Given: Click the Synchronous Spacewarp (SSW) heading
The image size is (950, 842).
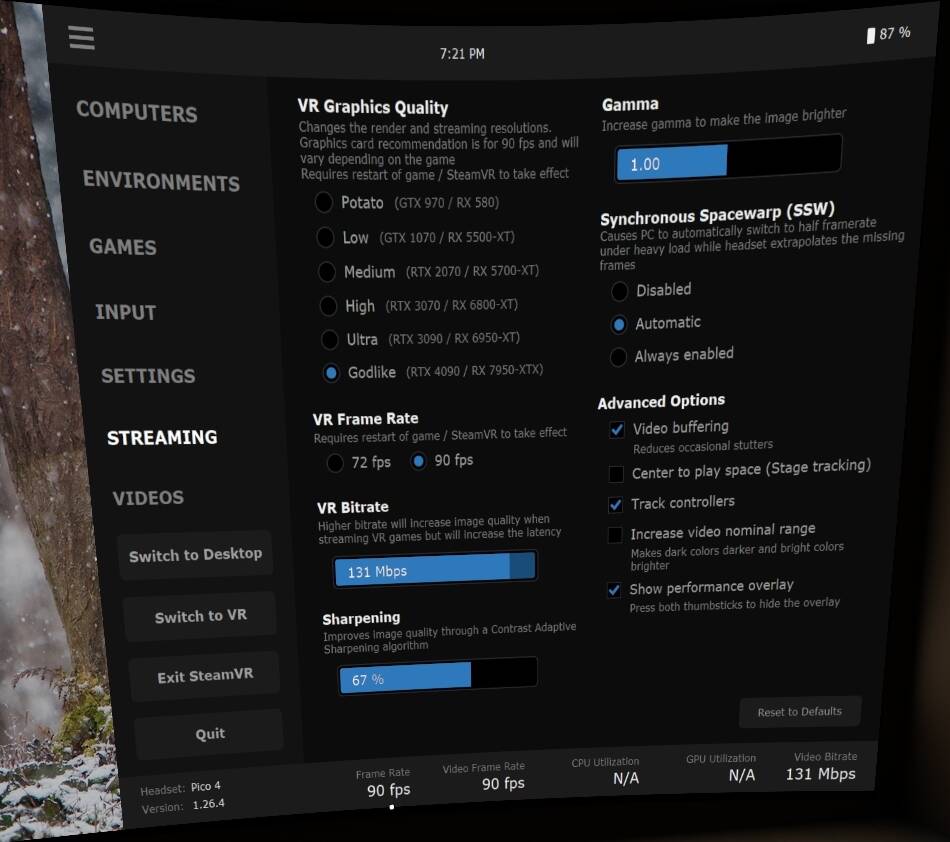Looking at the screenshot, I should coord(717,213).
